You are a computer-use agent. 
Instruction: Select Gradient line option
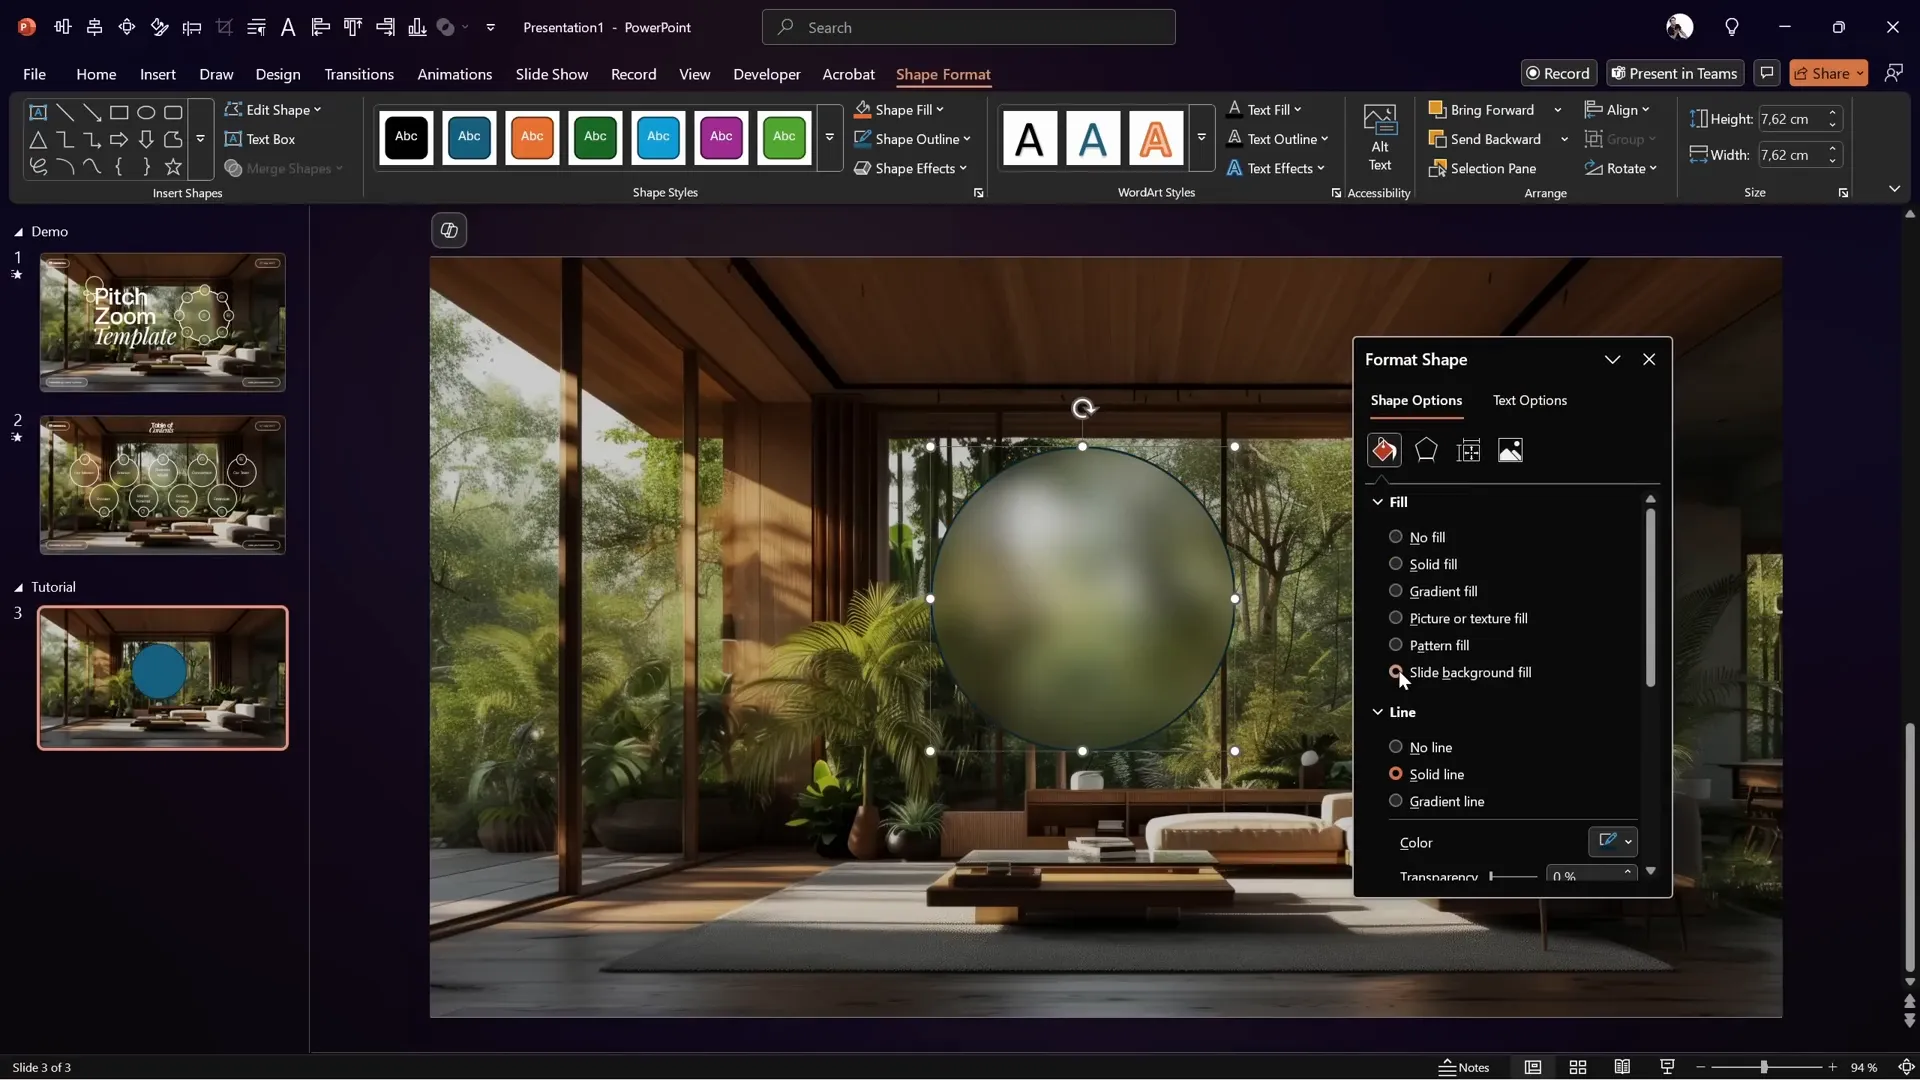coord(1394,801)
